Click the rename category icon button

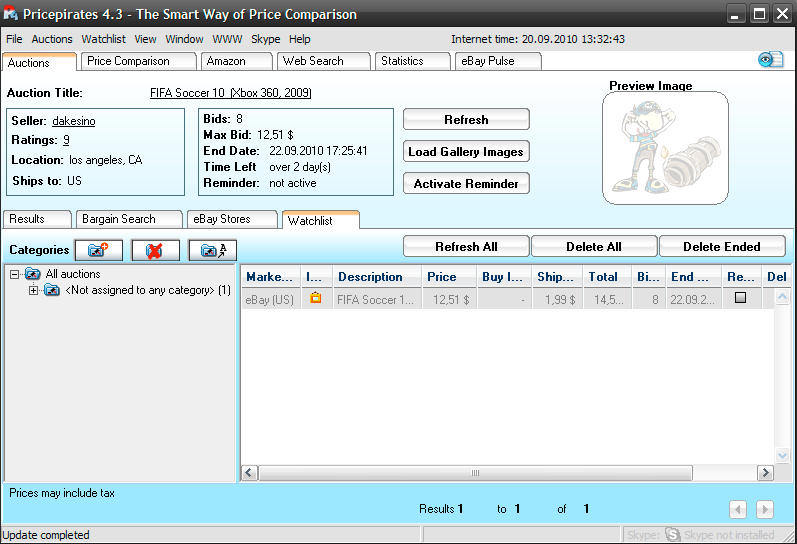[x=212, y=250]
